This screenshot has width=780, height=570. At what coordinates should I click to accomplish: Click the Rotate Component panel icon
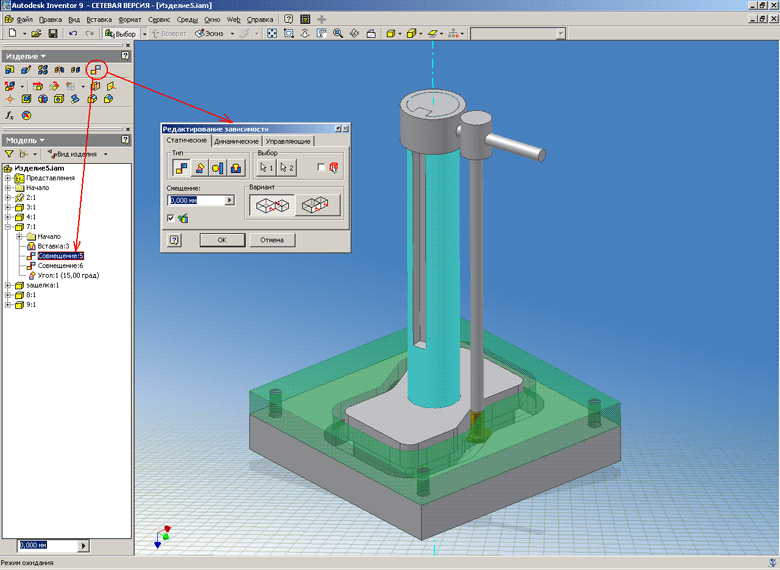[x=54, y=86]
